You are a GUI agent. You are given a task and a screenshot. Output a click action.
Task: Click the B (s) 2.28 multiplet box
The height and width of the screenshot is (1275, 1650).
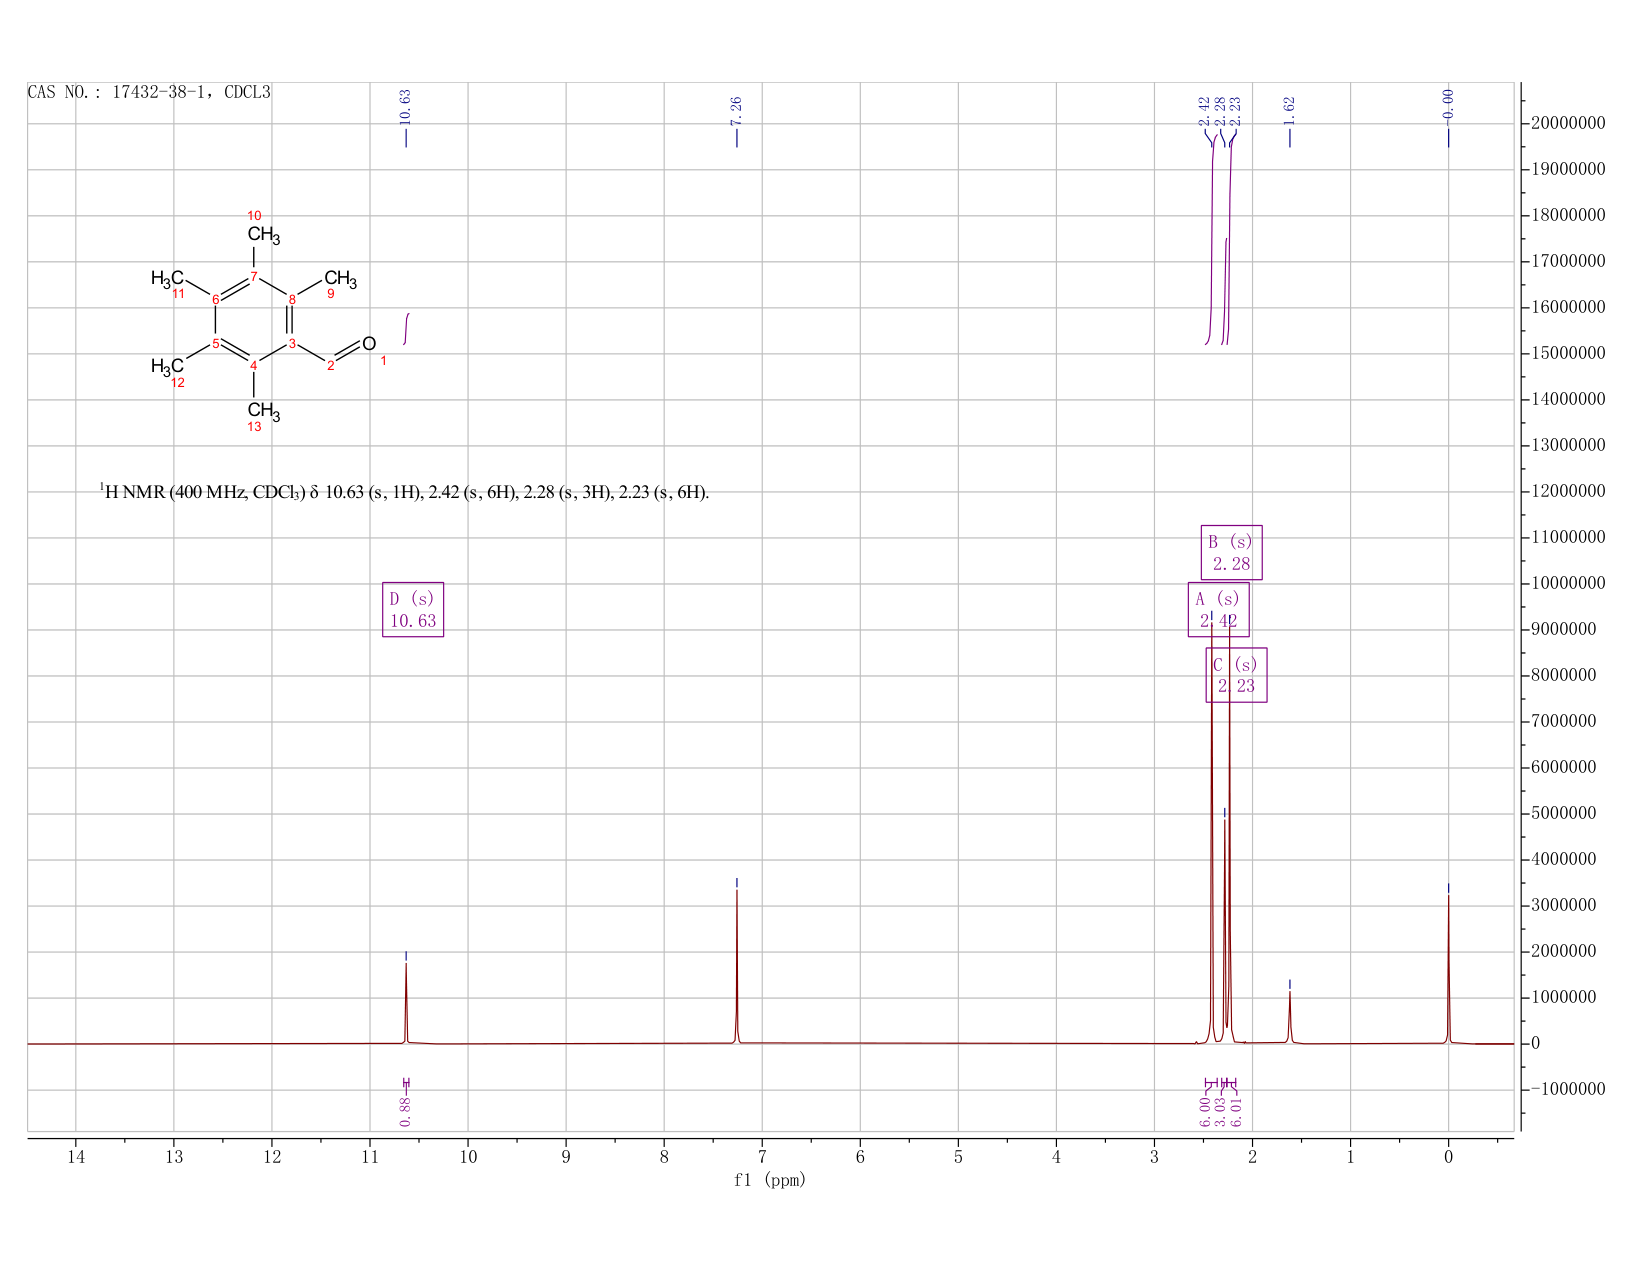coord(1231,553)
